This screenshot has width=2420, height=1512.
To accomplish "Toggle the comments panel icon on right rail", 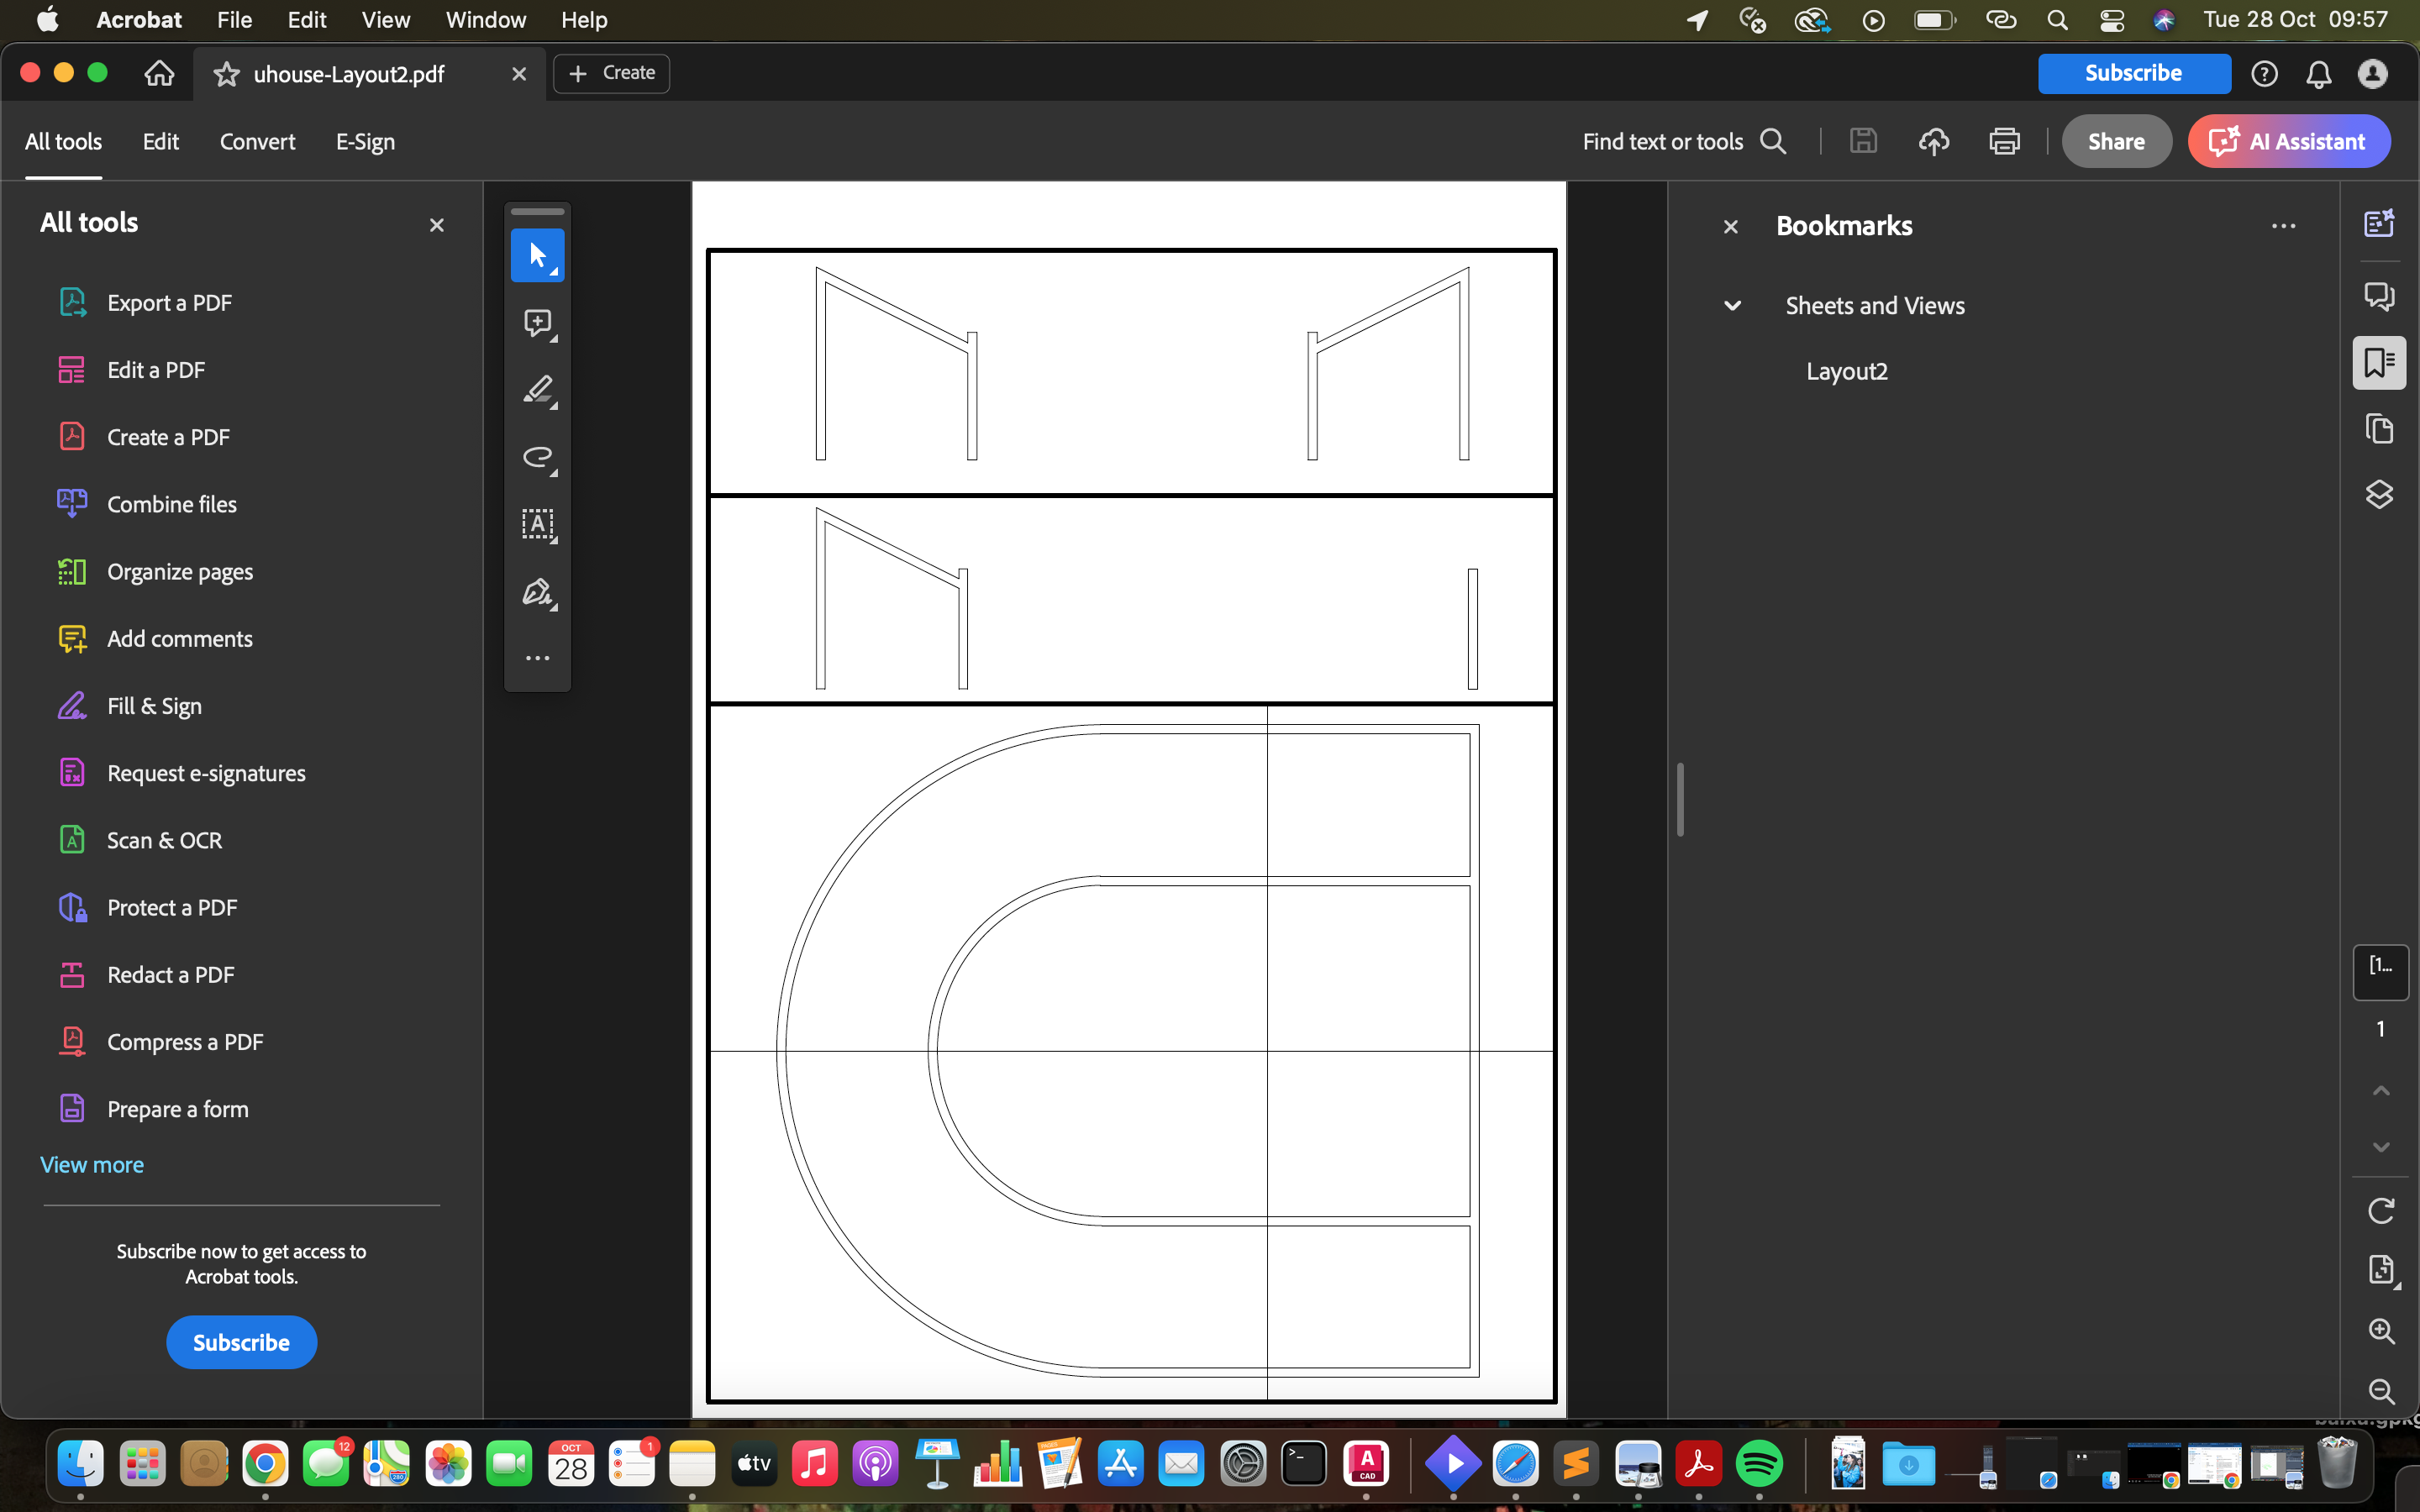I will tap(2379, 295).
